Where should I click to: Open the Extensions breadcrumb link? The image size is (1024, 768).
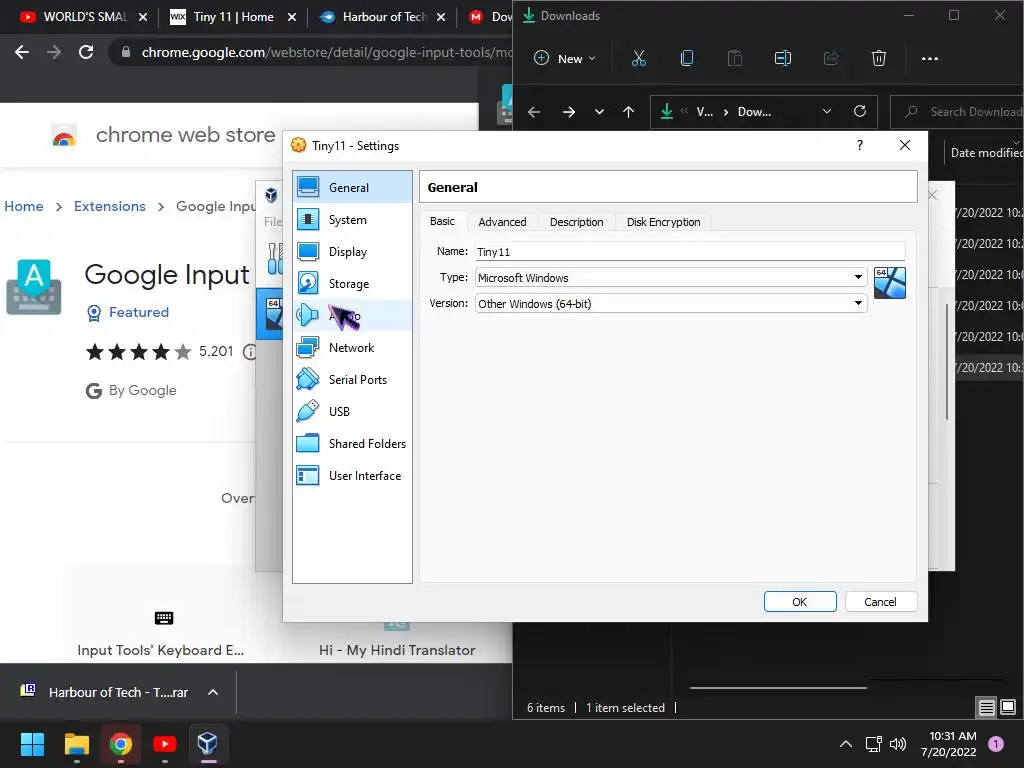coord(110,206)
